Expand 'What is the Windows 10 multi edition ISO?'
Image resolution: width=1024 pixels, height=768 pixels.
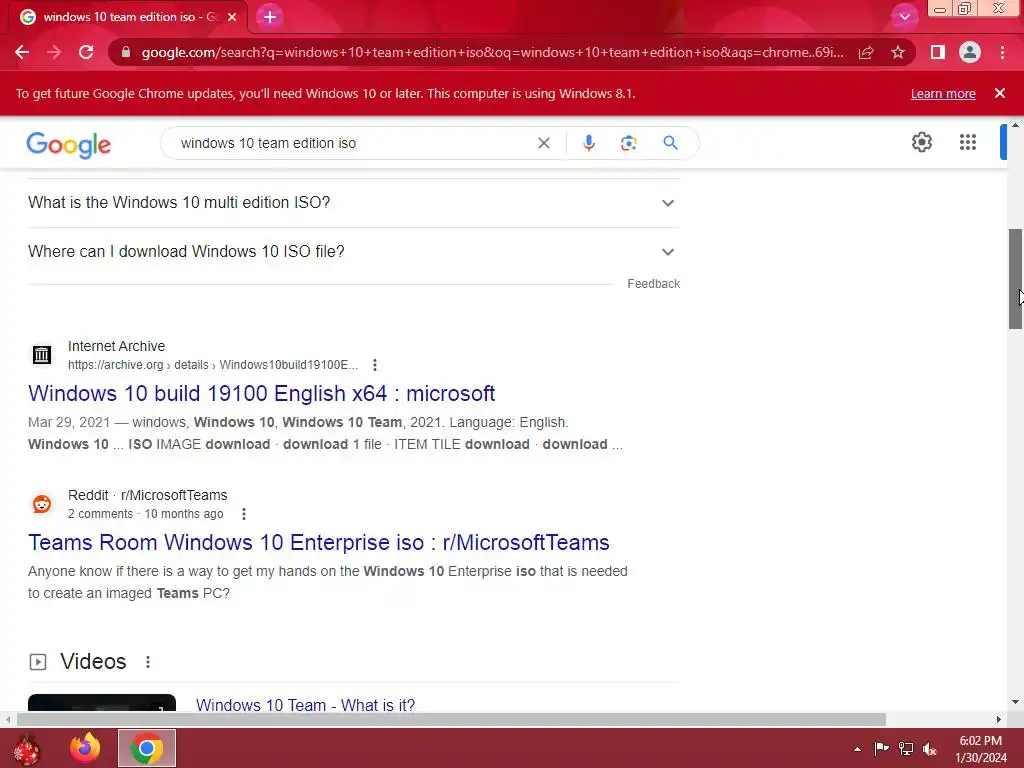[353, 202]
